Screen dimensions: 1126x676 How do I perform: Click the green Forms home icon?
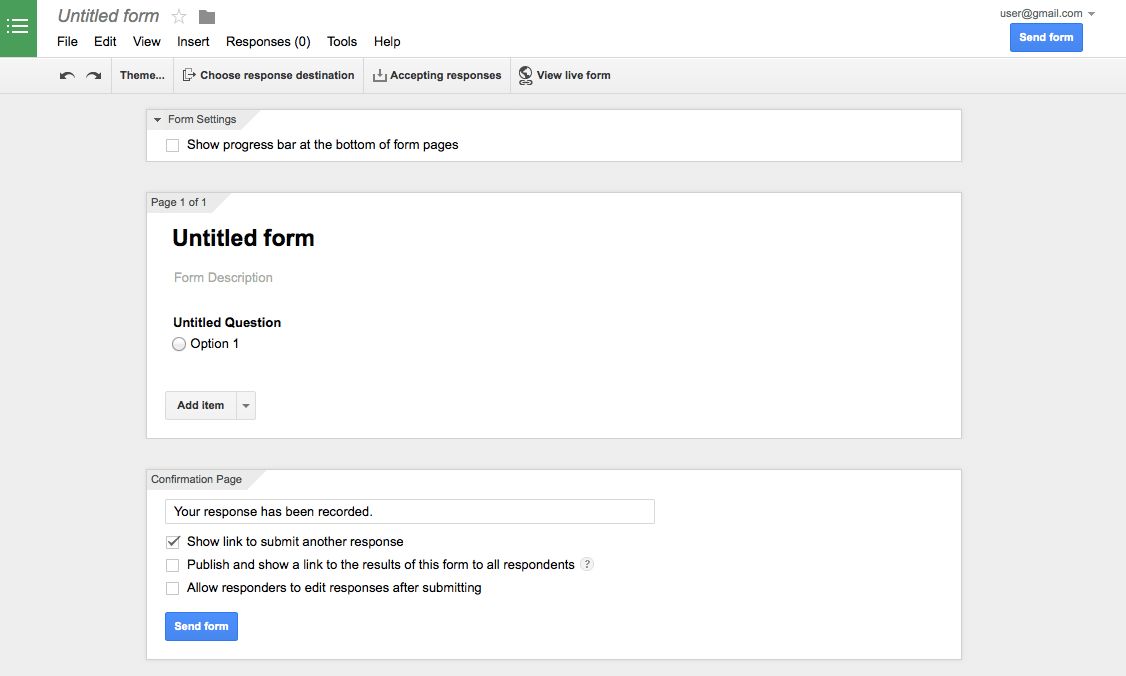pyautogui.click(x=18, y=27)
